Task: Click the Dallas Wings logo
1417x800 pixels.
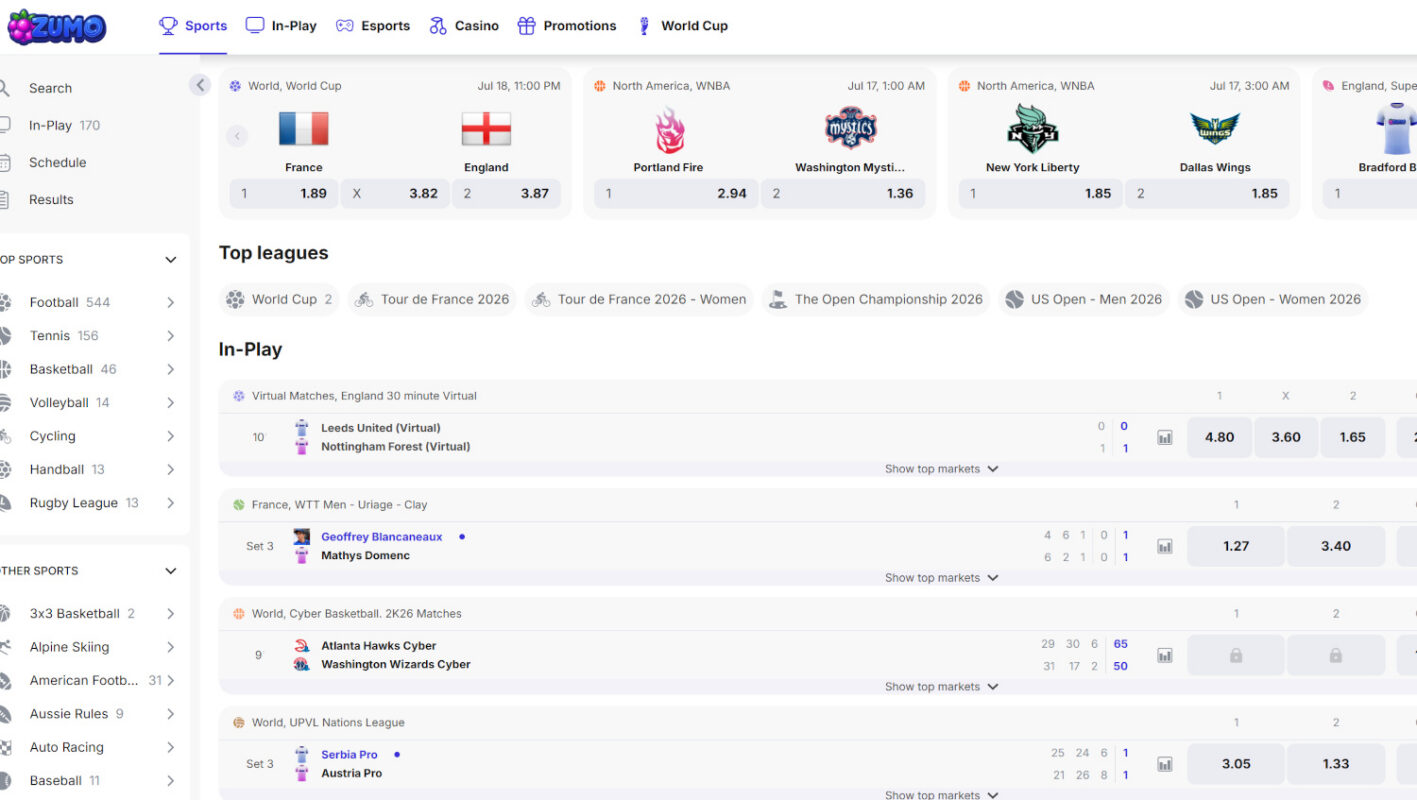Action: [x=1215, y=128]
